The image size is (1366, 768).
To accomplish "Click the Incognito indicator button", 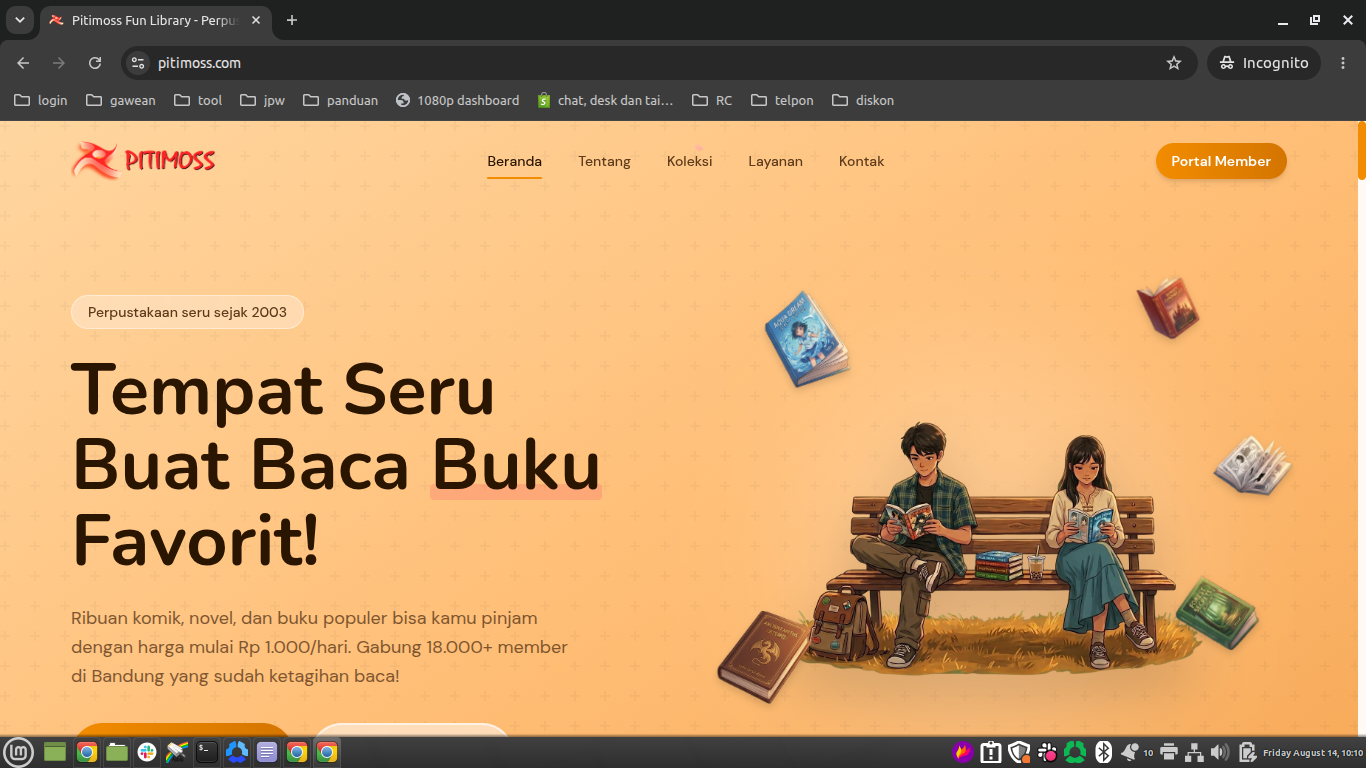I will 1264,63.
